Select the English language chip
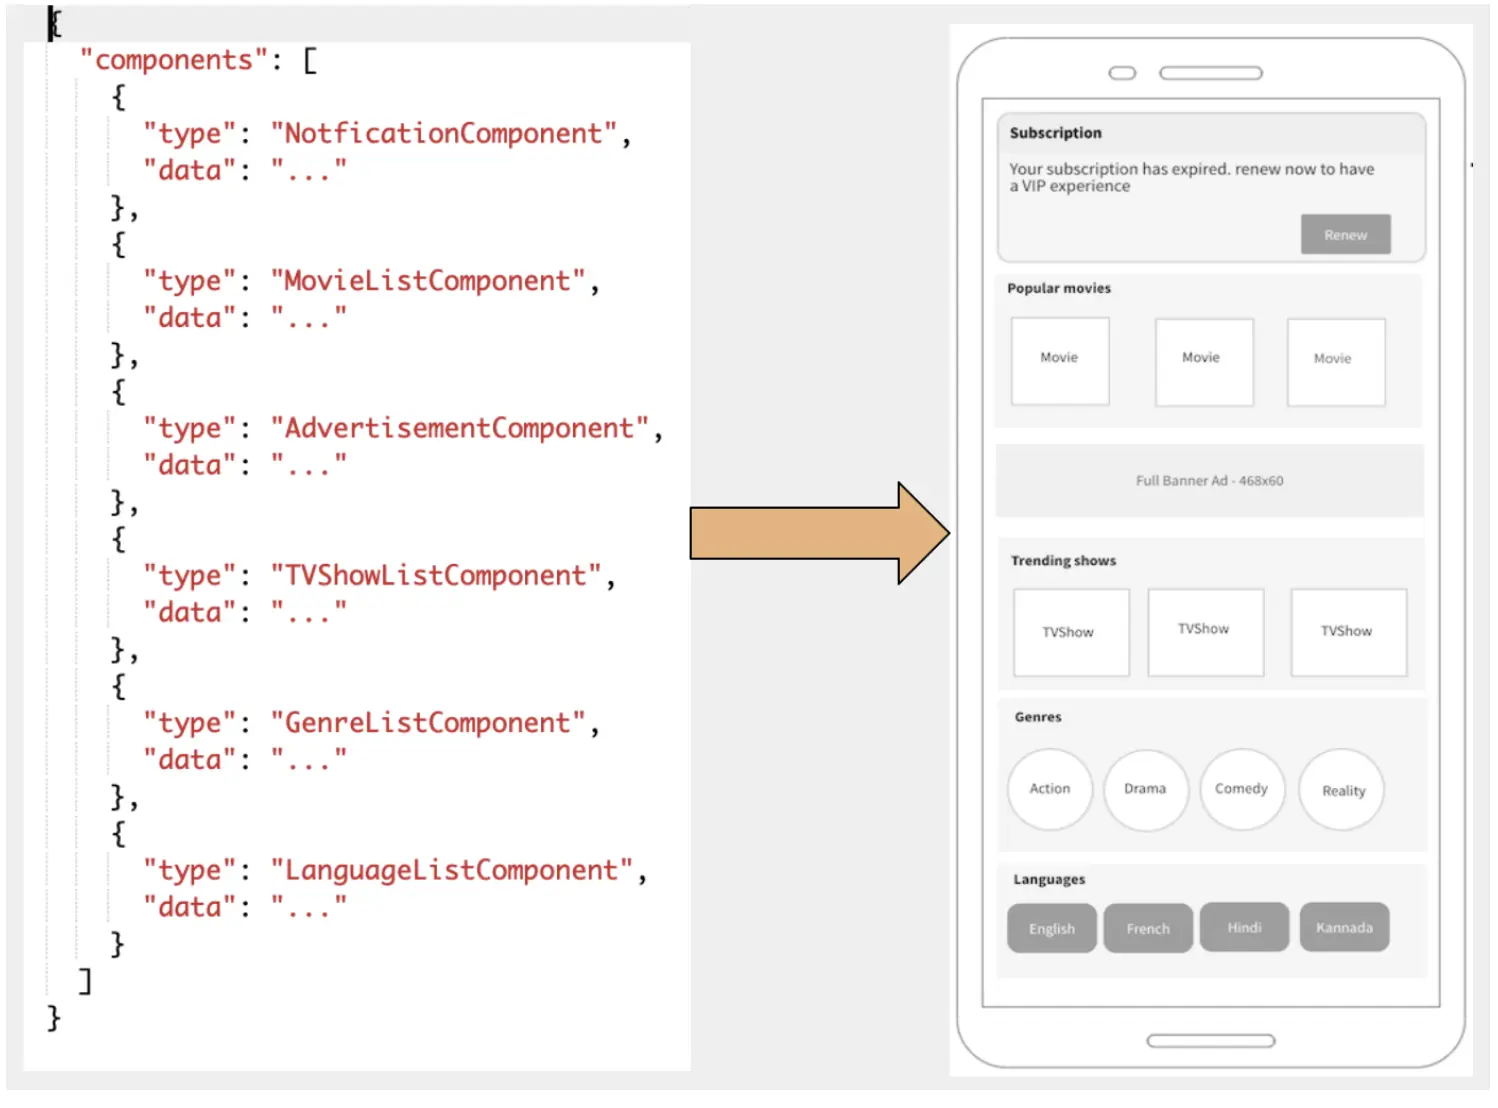This screenshot has width=1498, height=1108. pos(1052,928)
